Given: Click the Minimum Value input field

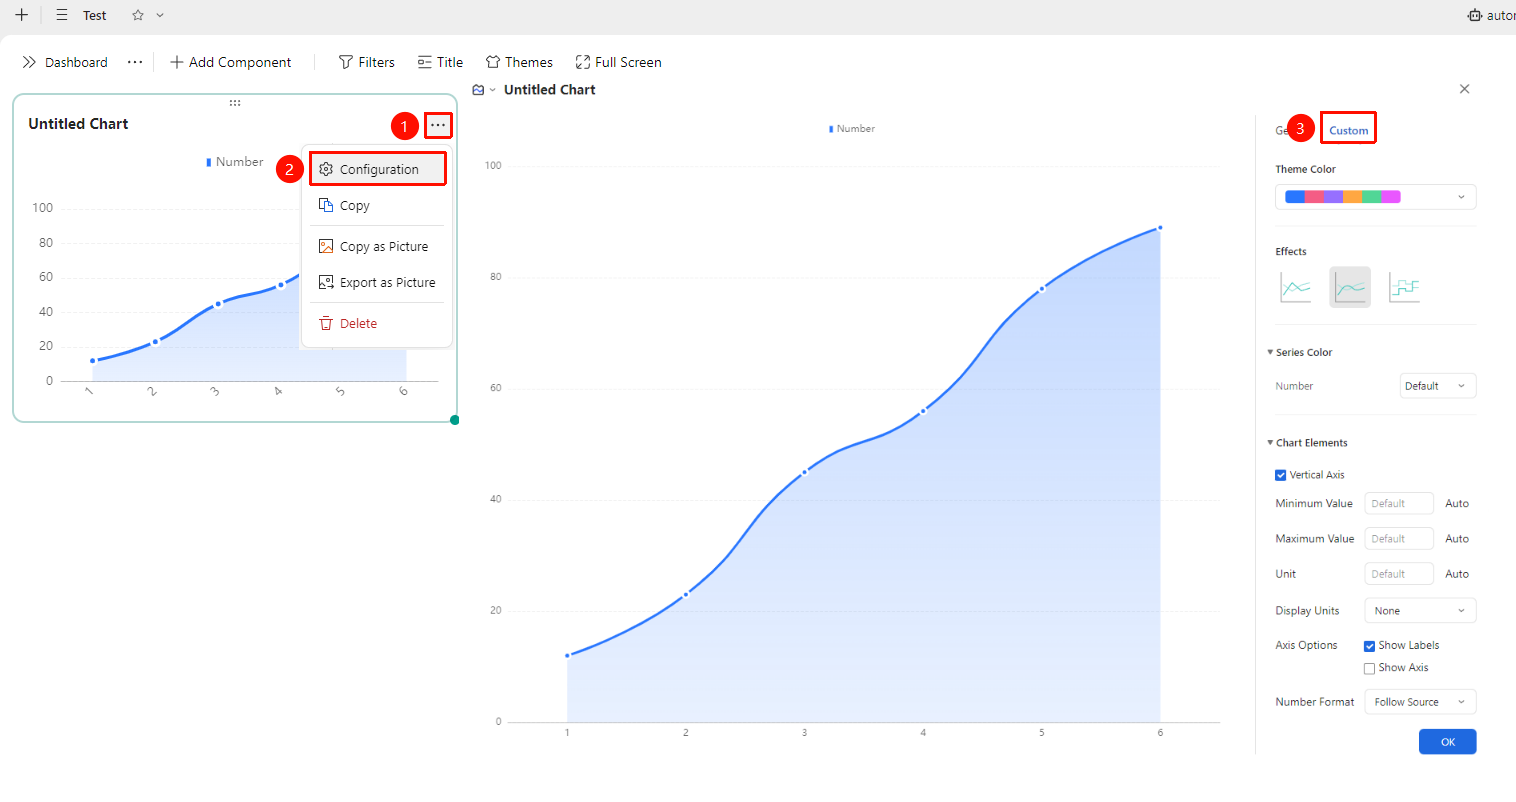Looking at the screenshot, I should coord(1399,504).
